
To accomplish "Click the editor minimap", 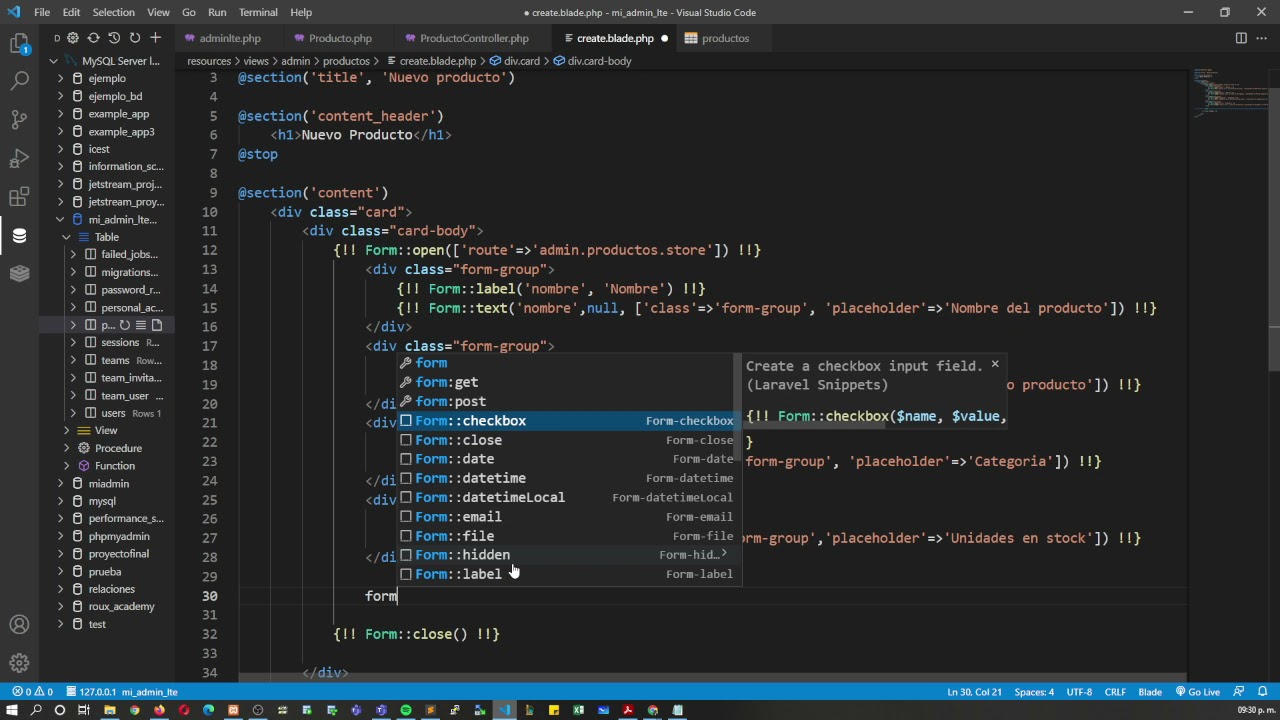I will 1230,95.
